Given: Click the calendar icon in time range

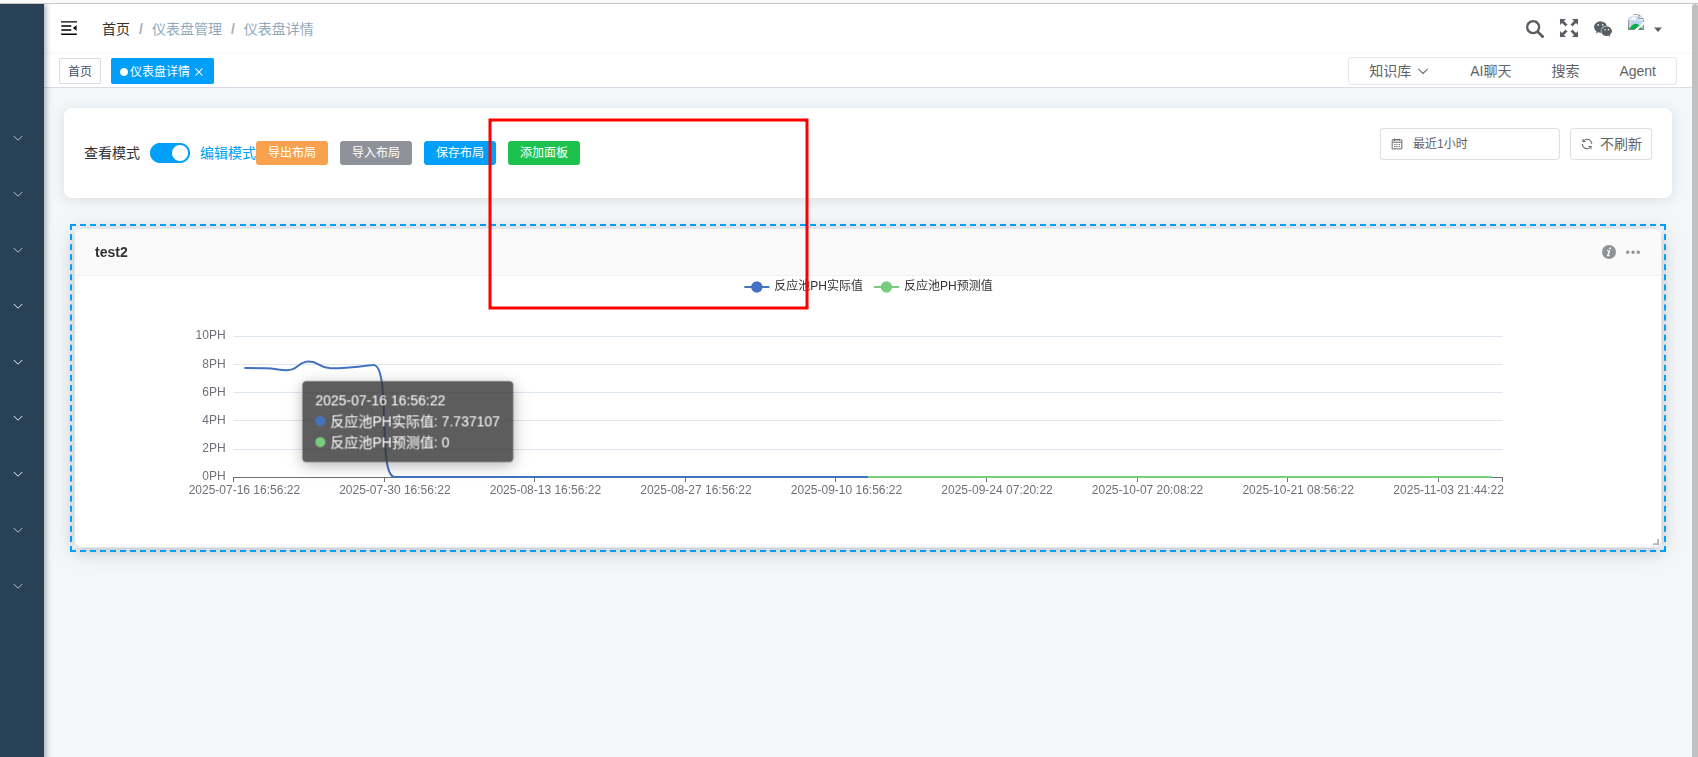Looking at the screenshot, I should [x=1397, y=144].
